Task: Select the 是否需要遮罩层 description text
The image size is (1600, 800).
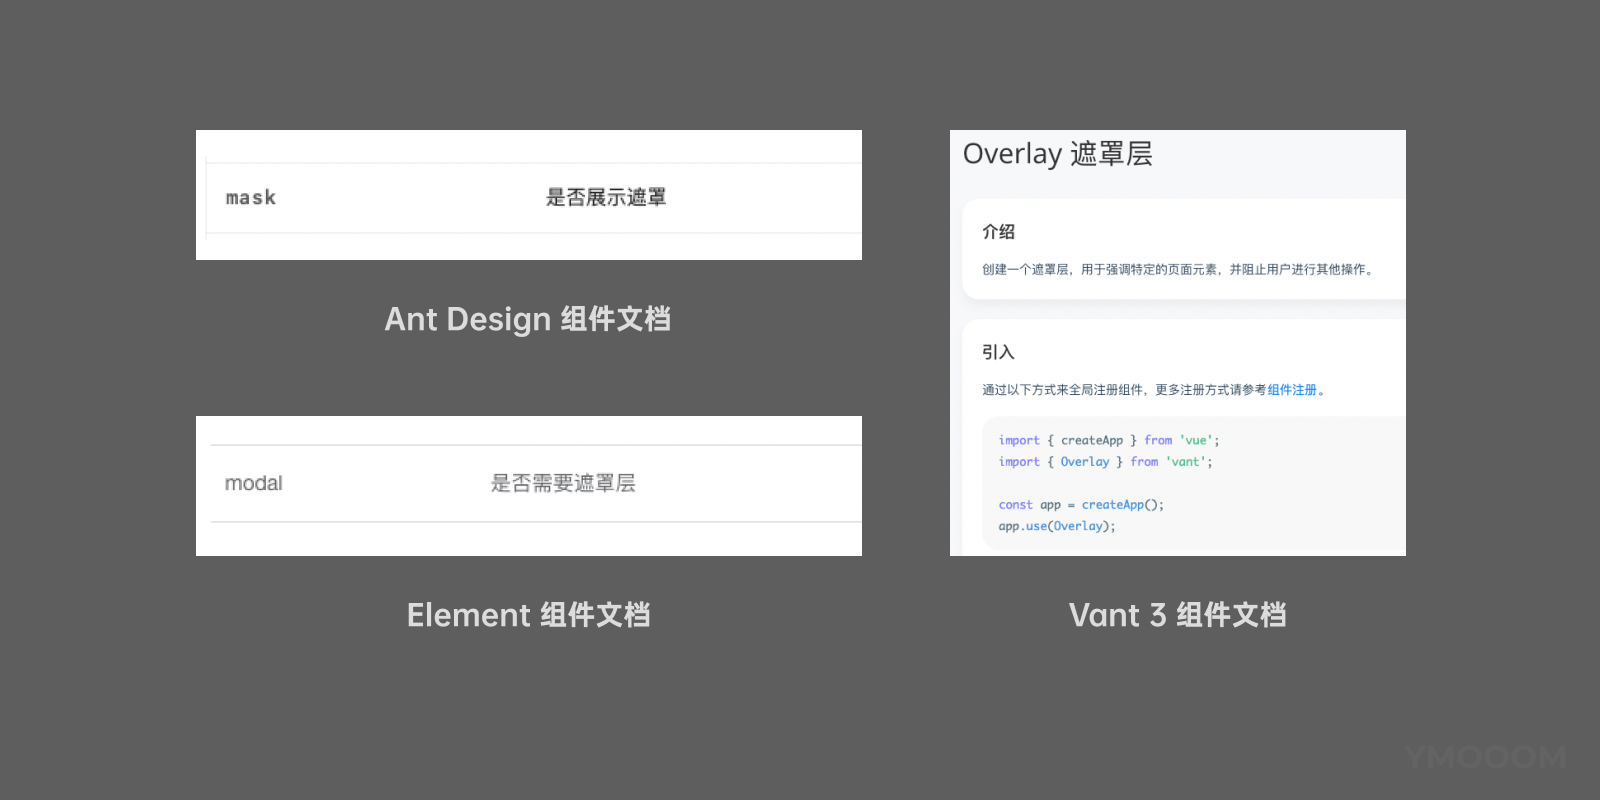Action: pos(563,483)
